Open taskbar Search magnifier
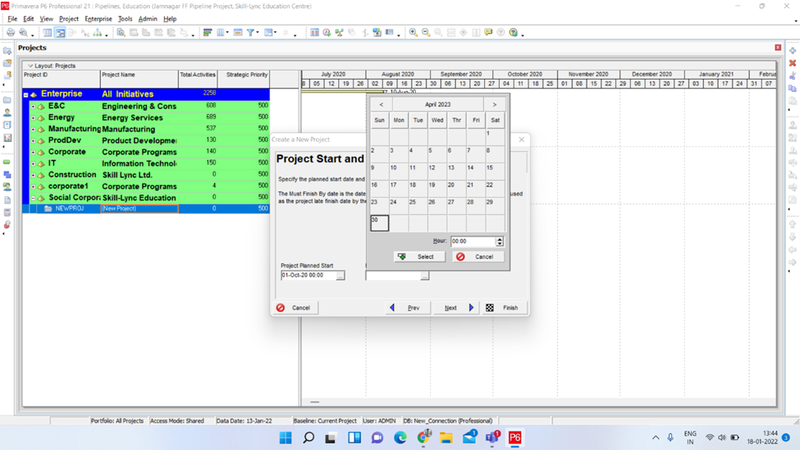The image size is (800, 450). 308,437
